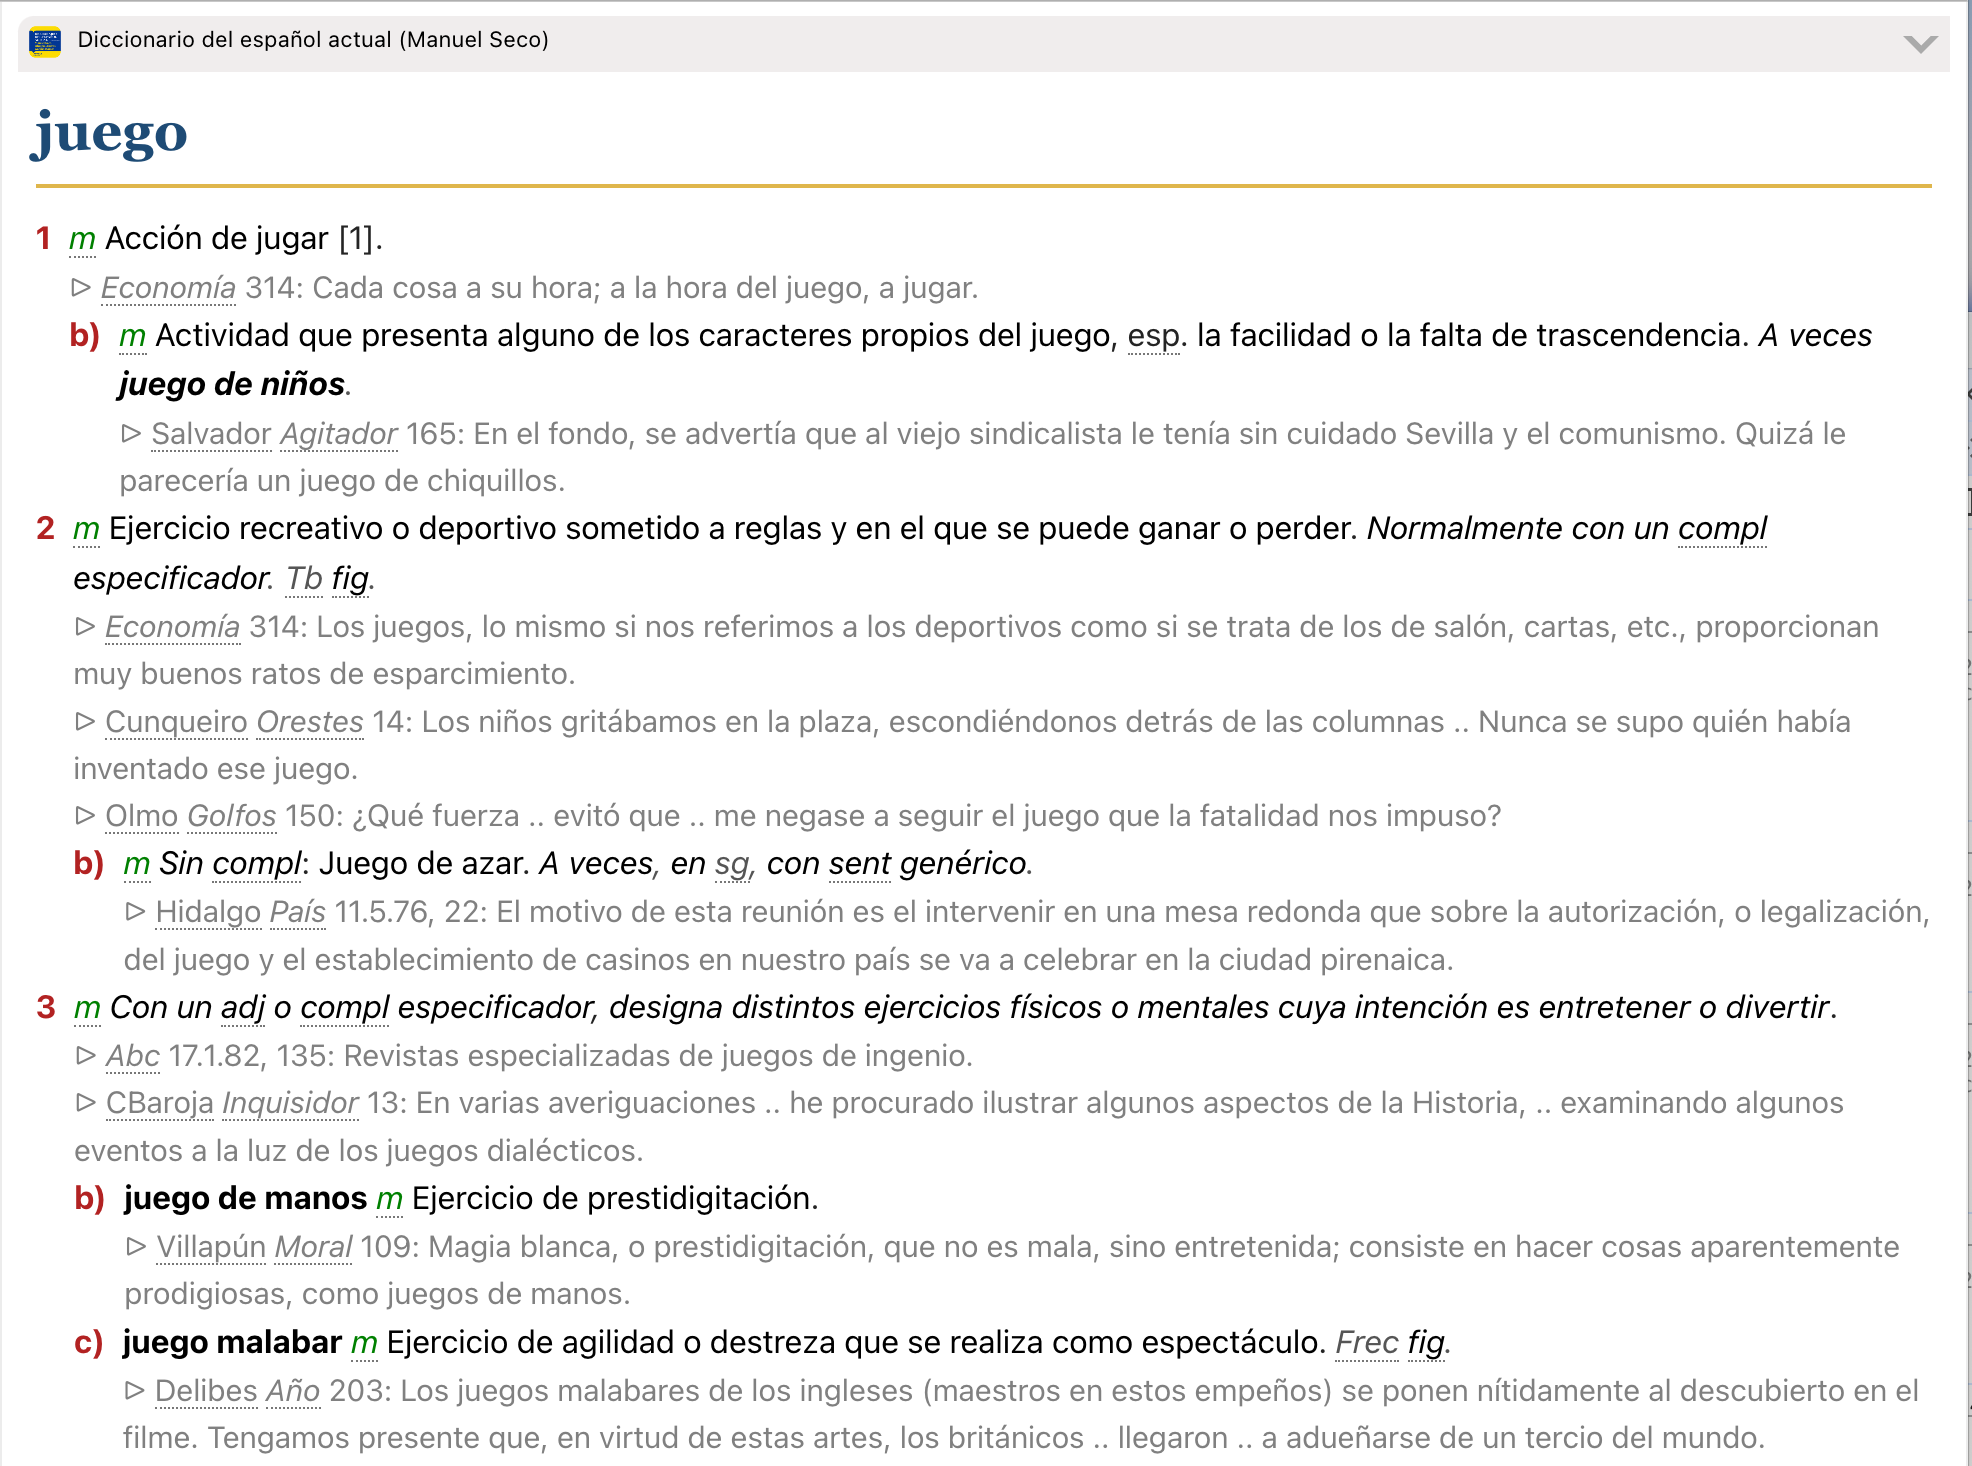
Task: Click the Inquisidor source abbreviation
Action: 290,1103
